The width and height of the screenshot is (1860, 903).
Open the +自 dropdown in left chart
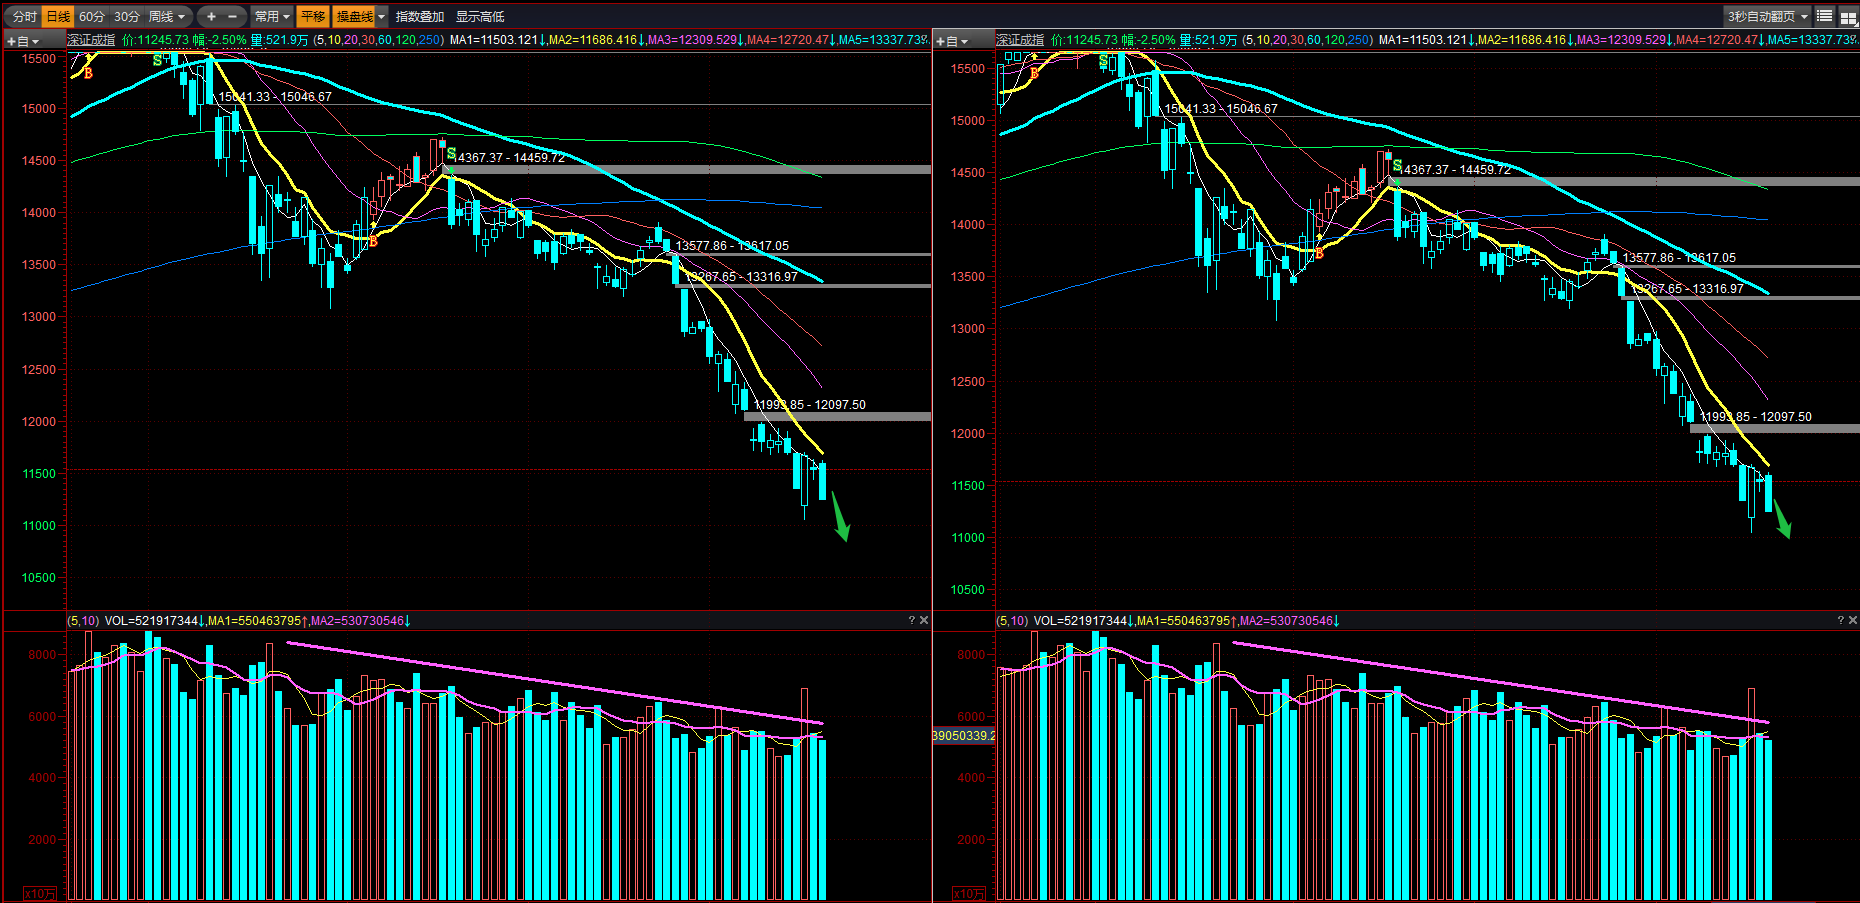point(22,41)
